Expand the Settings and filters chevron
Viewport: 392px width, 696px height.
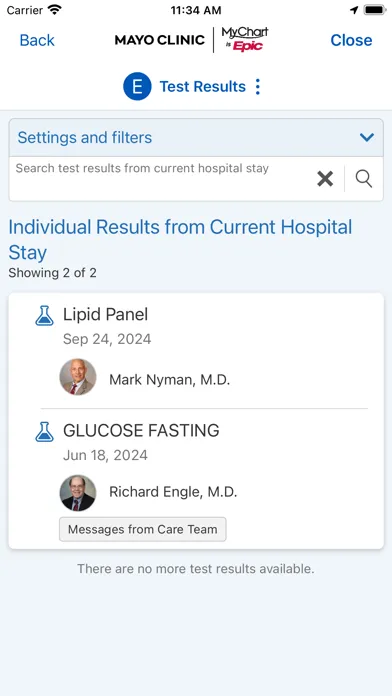point(367,137)
